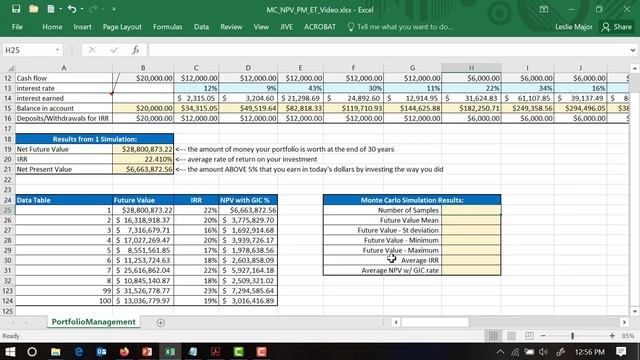Open PowerPoint from the taskbar

click(147, 351)
